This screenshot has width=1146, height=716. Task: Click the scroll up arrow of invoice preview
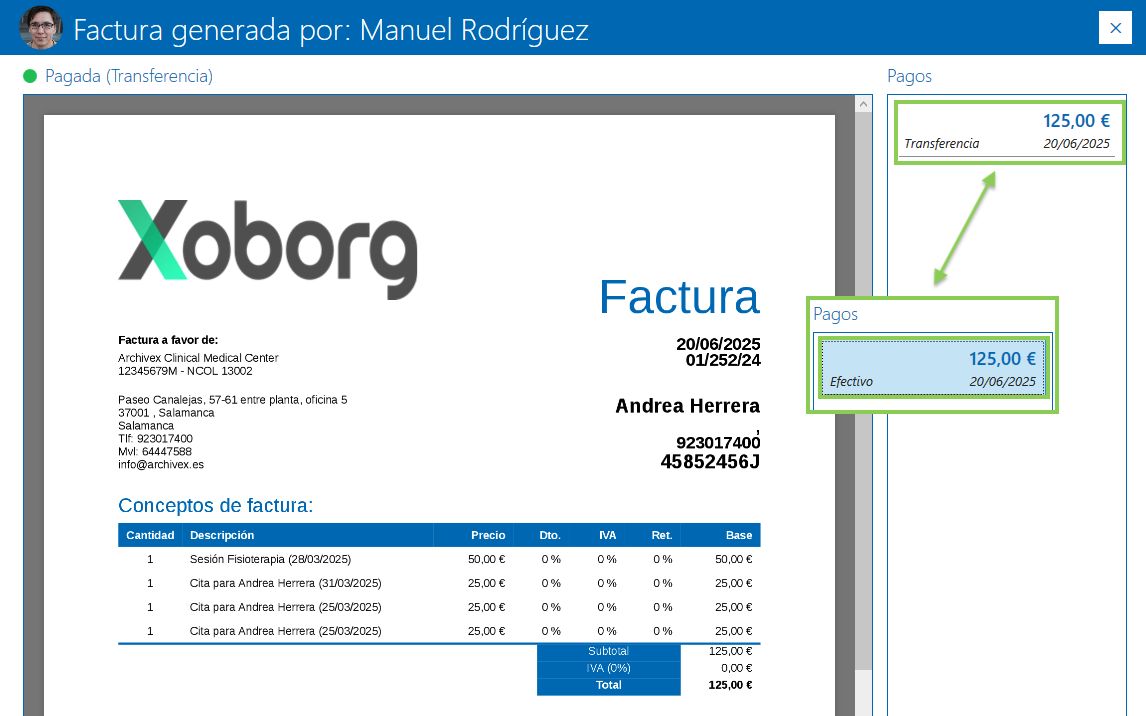pos(863,104)
